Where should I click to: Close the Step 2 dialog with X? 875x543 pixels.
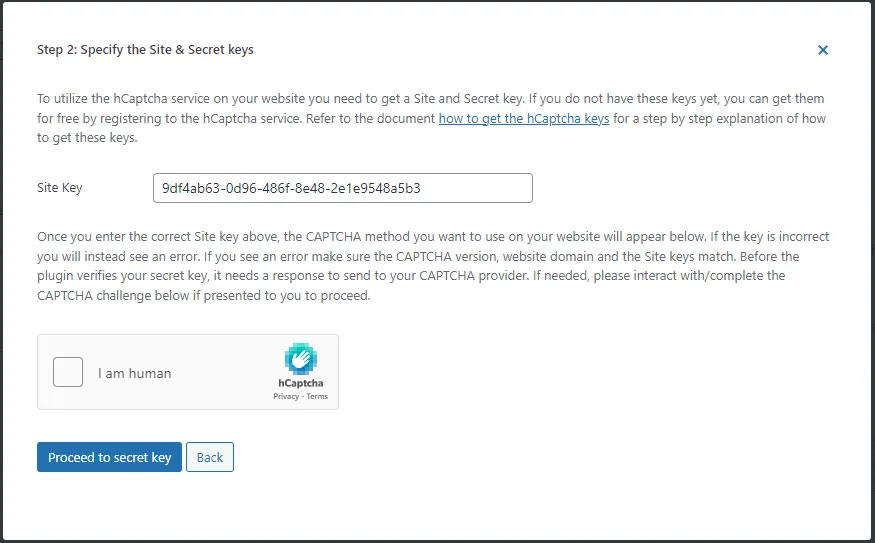(x=823, y=50)
